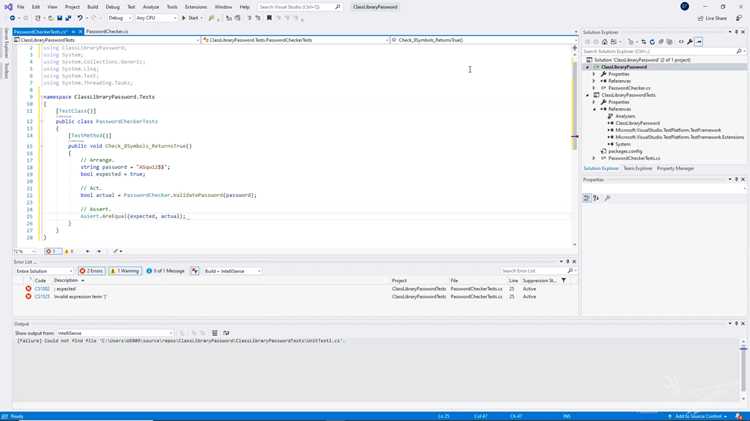Click the Search Solution Explorer field

tap(662, 51)
